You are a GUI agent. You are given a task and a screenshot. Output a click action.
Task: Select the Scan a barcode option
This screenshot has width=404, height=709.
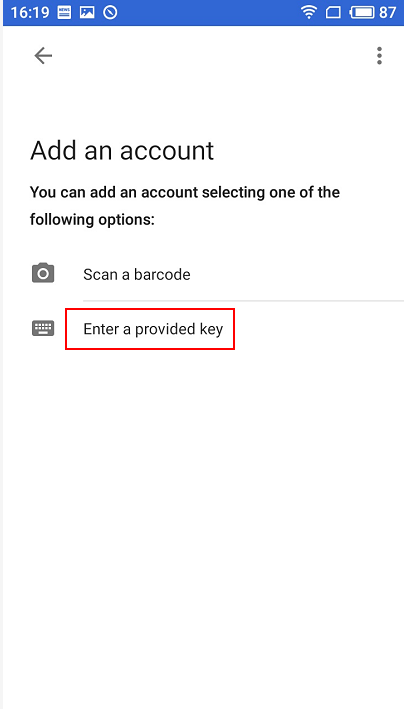point(137,274)
